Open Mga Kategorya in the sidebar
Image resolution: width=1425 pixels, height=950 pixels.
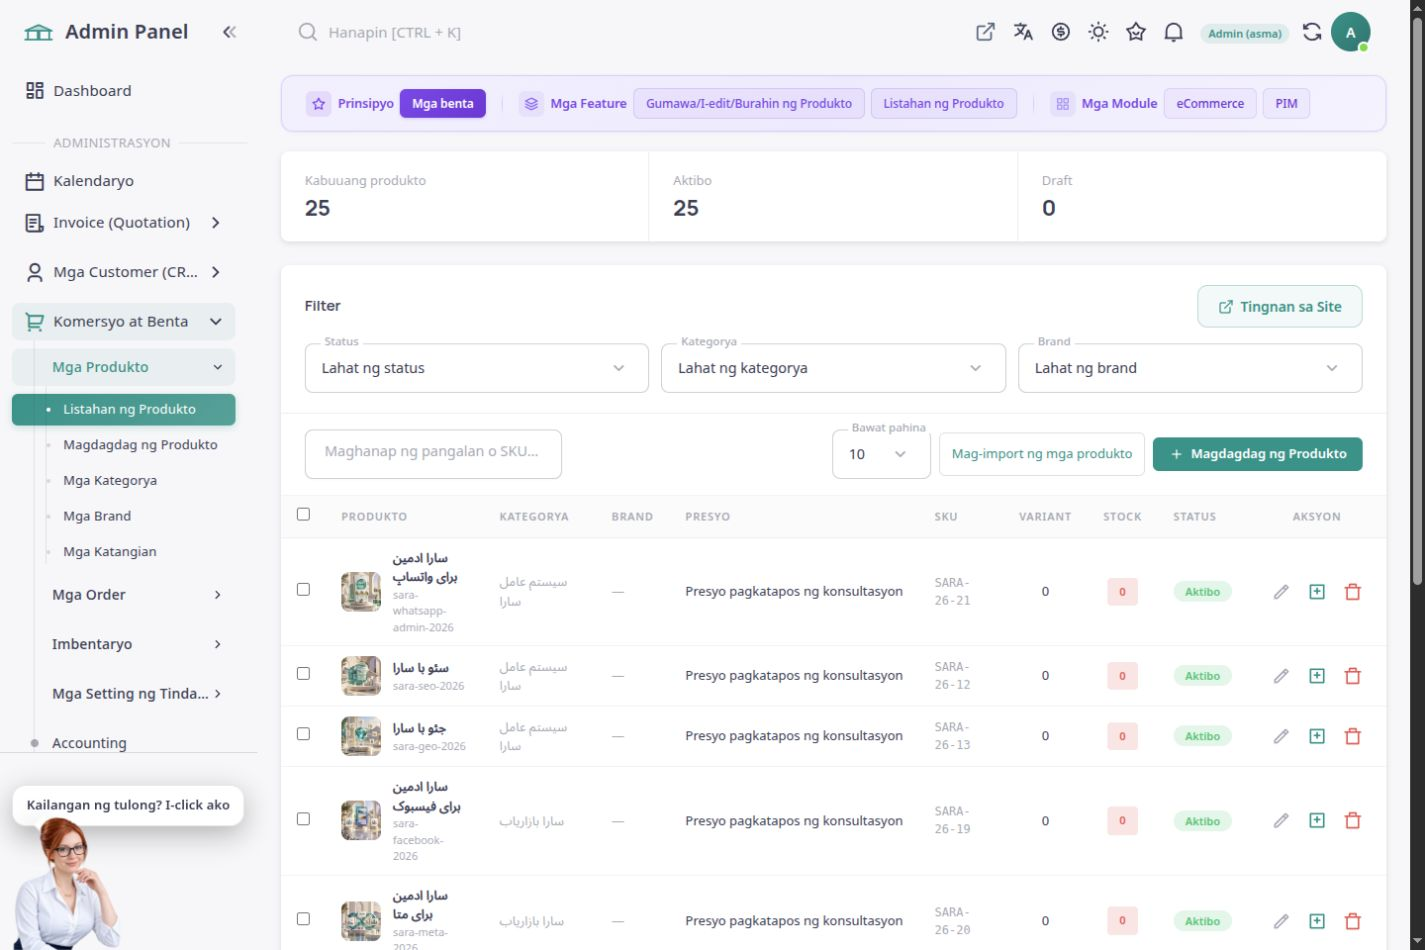tap(110, 480)
